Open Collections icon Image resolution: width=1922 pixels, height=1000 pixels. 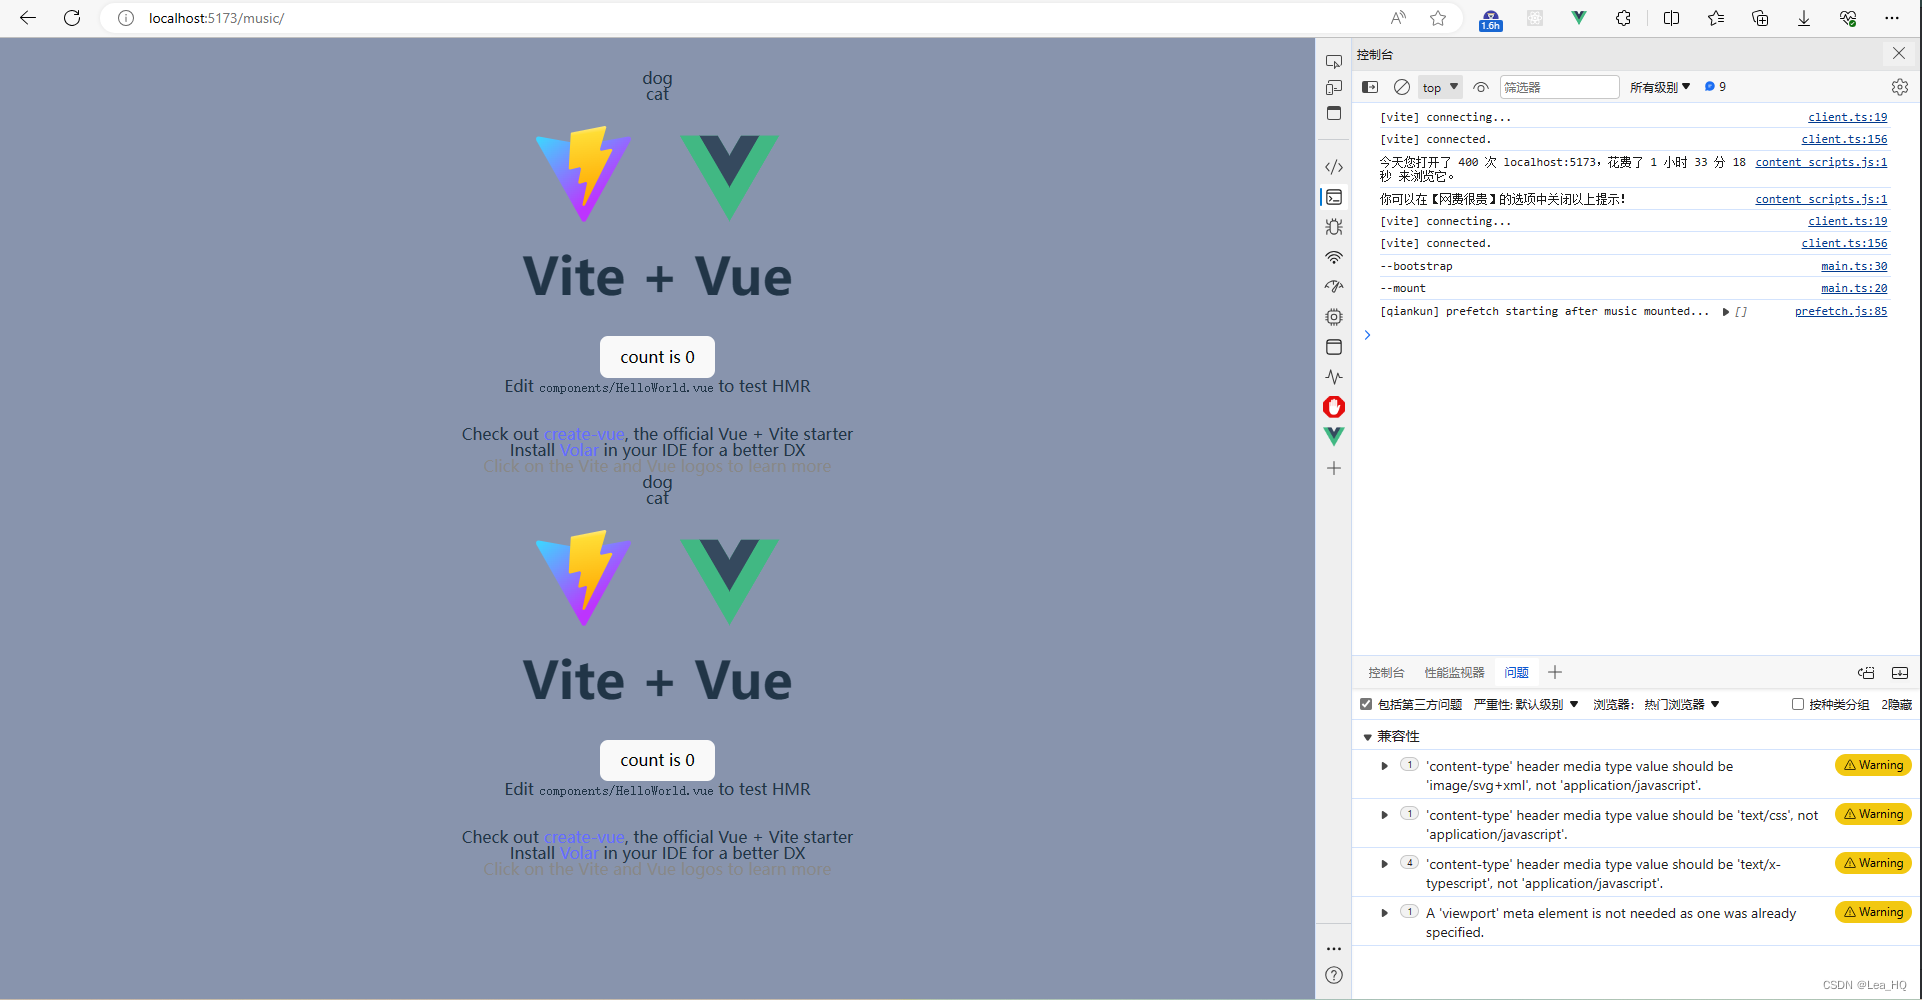tap(1760, 18)
